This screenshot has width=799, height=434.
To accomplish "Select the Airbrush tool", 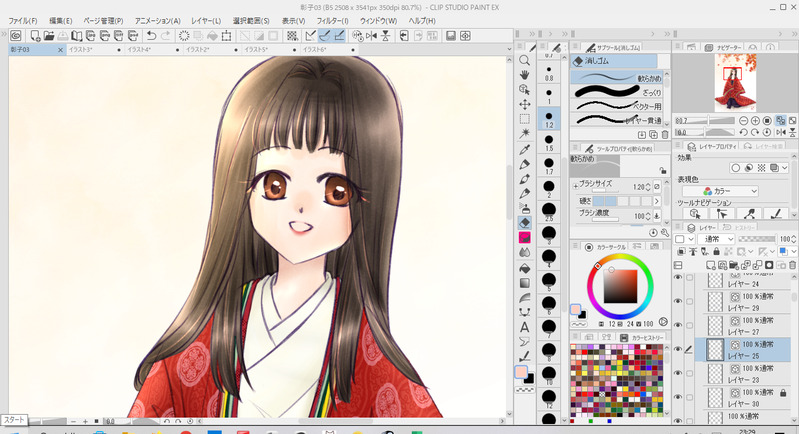I will click(524, 208).
